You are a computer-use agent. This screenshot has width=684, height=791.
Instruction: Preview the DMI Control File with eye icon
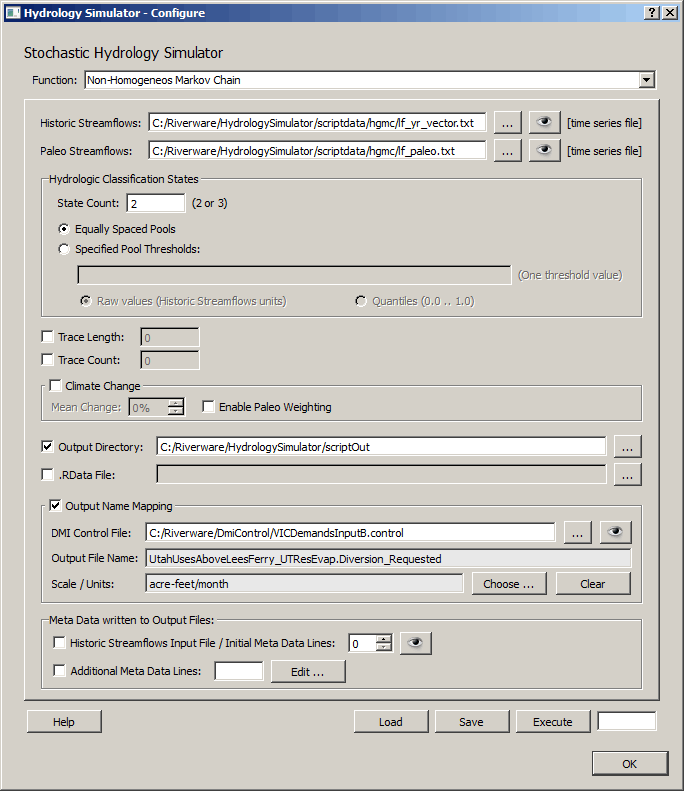pos(615,533)
